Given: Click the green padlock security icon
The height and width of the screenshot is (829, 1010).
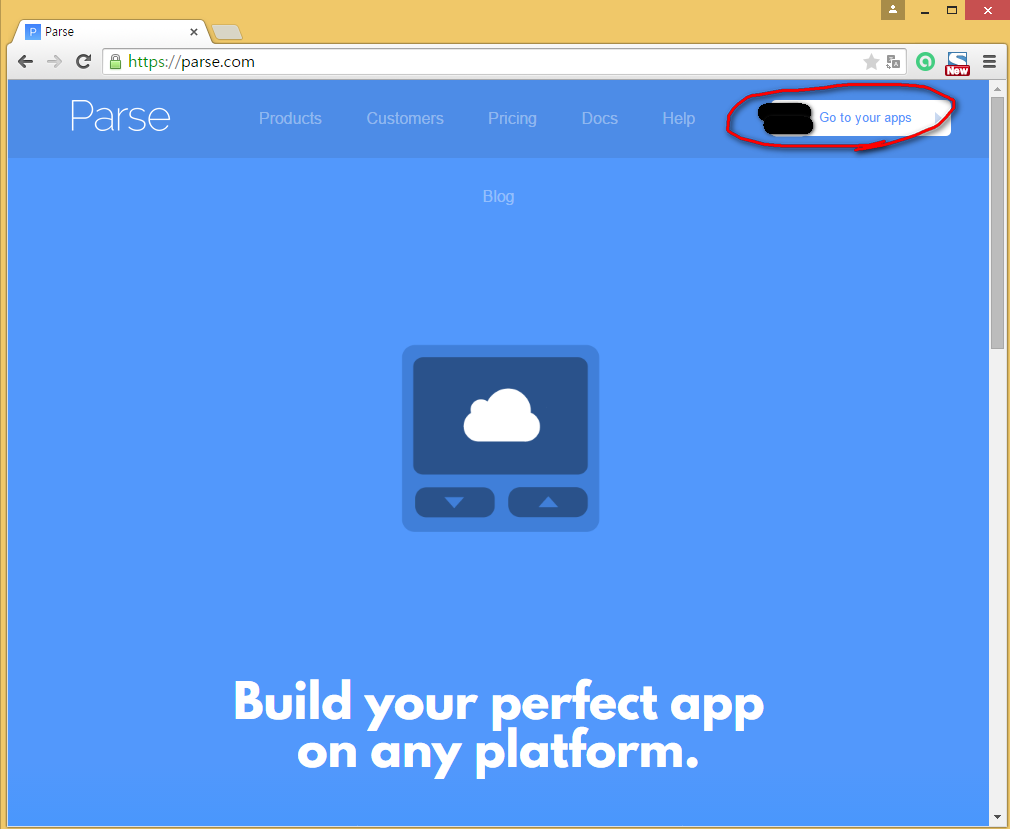Looking at the screenshot, I should tap(115, 62).
